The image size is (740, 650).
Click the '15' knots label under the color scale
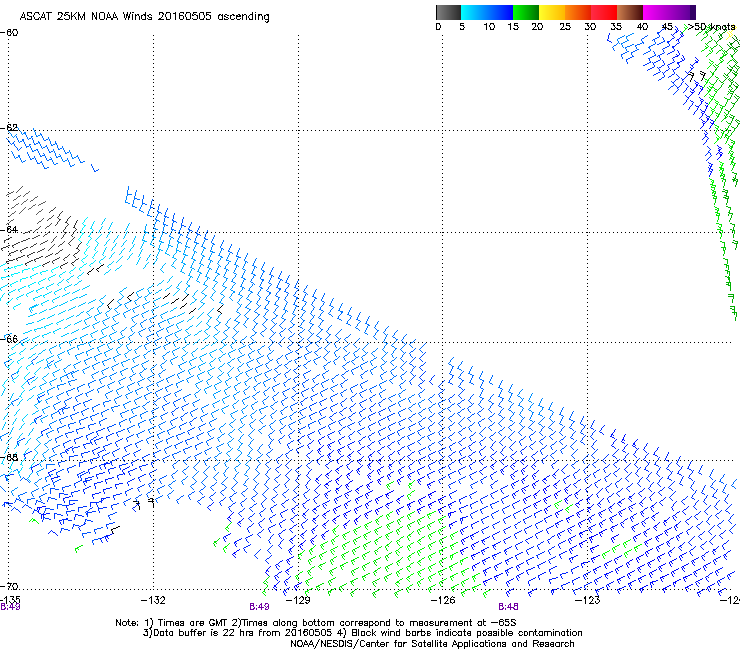(x=513, y=27)
